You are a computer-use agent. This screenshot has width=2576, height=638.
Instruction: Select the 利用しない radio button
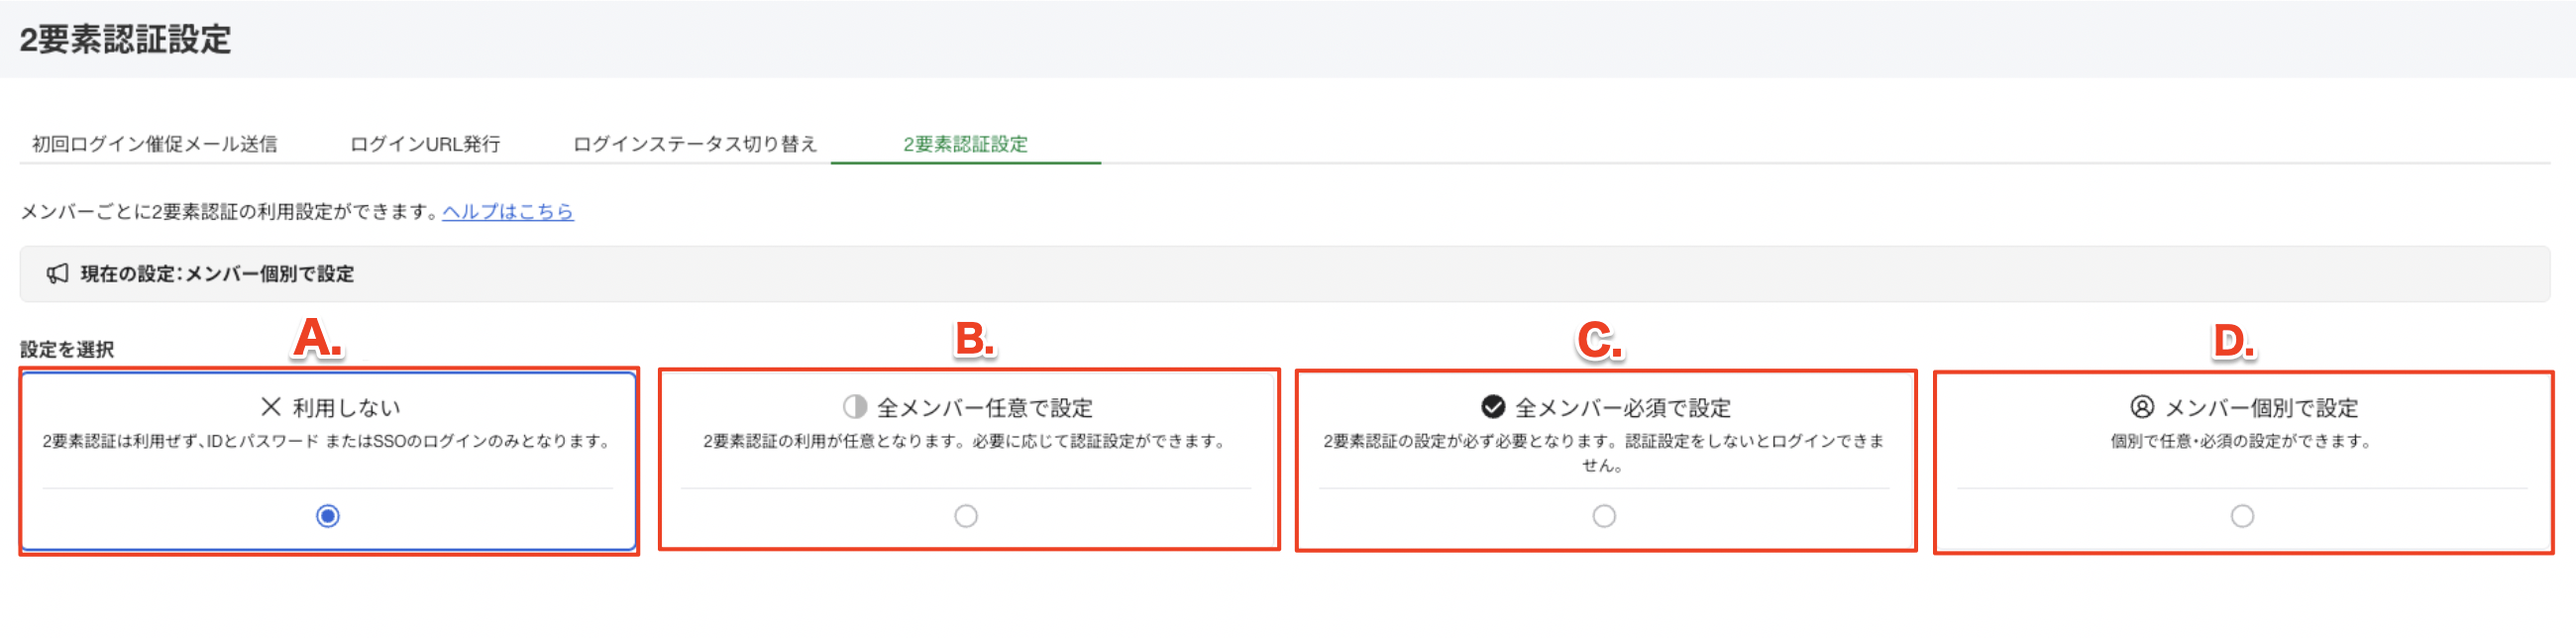tap(327, 516)
